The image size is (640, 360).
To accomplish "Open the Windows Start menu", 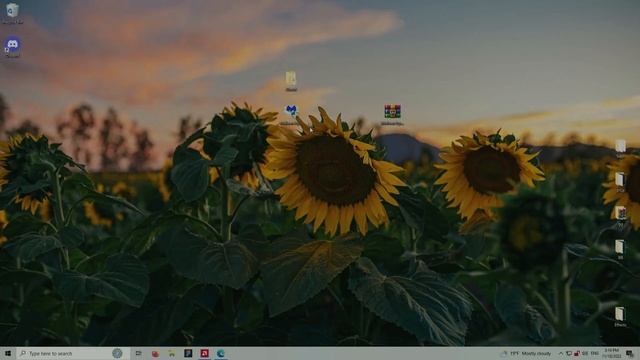I will 8,353.
